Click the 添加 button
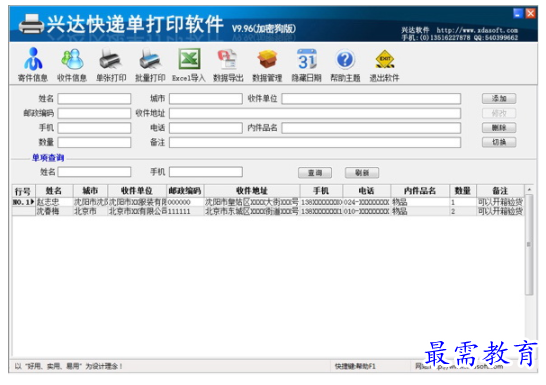 pos(499,99)
